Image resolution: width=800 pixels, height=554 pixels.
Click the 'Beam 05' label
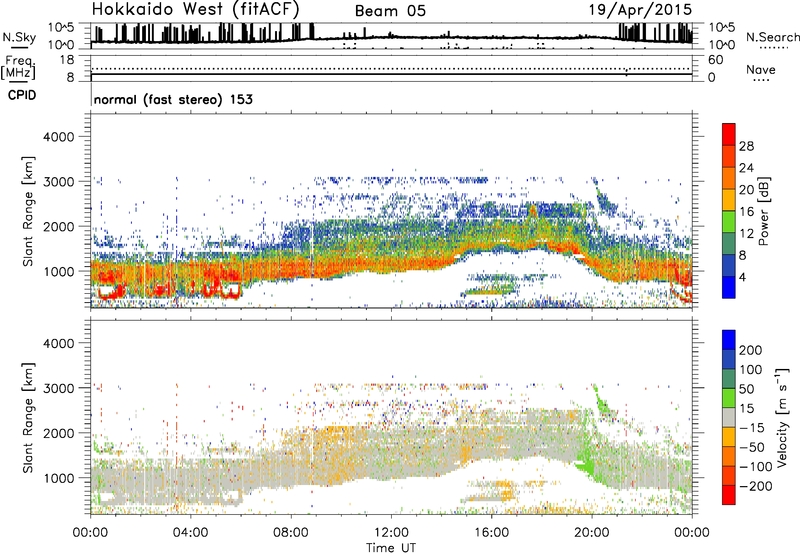[390, 11]
